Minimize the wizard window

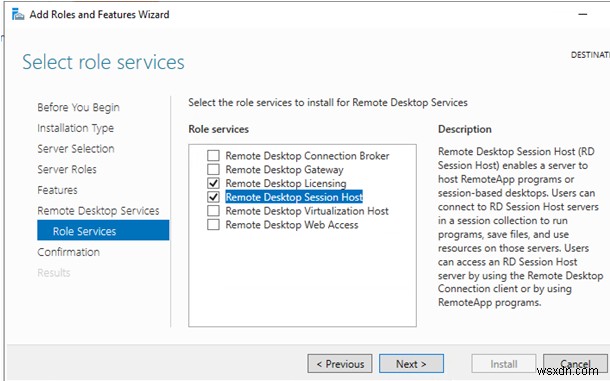click(x=583, y=15)
